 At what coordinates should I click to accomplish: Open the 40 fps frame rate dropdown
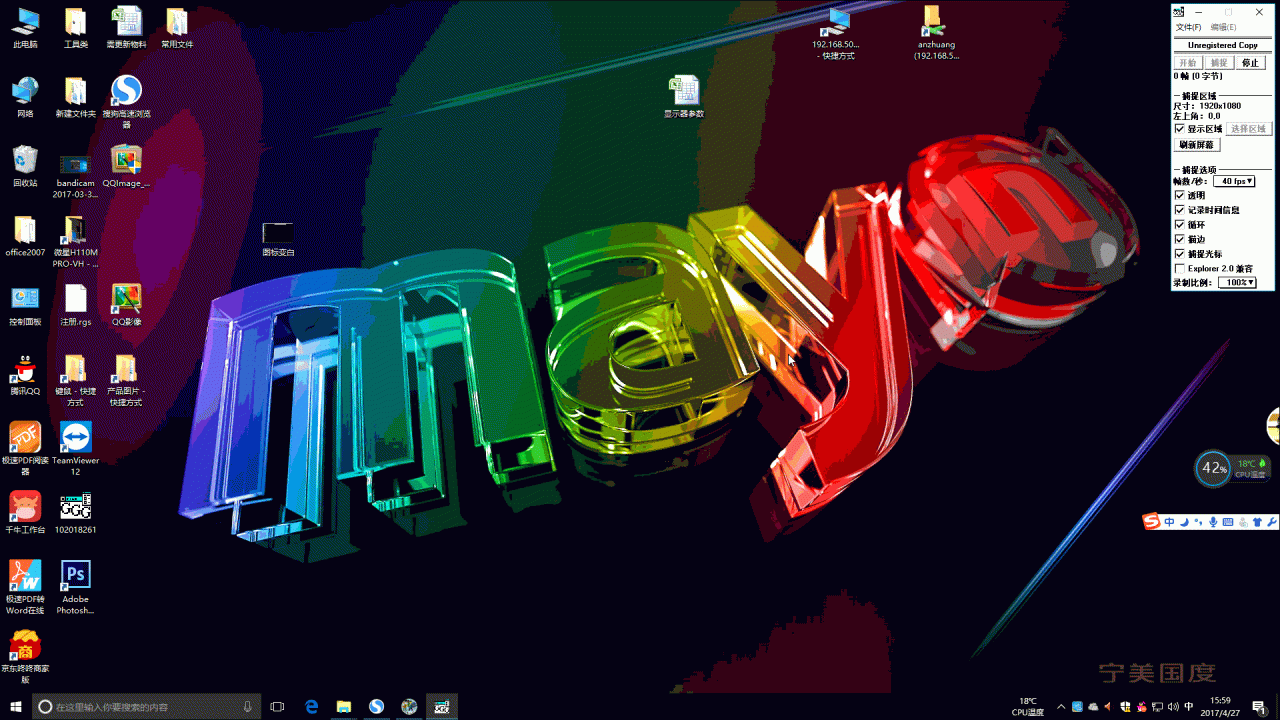tap(1234, 181)
